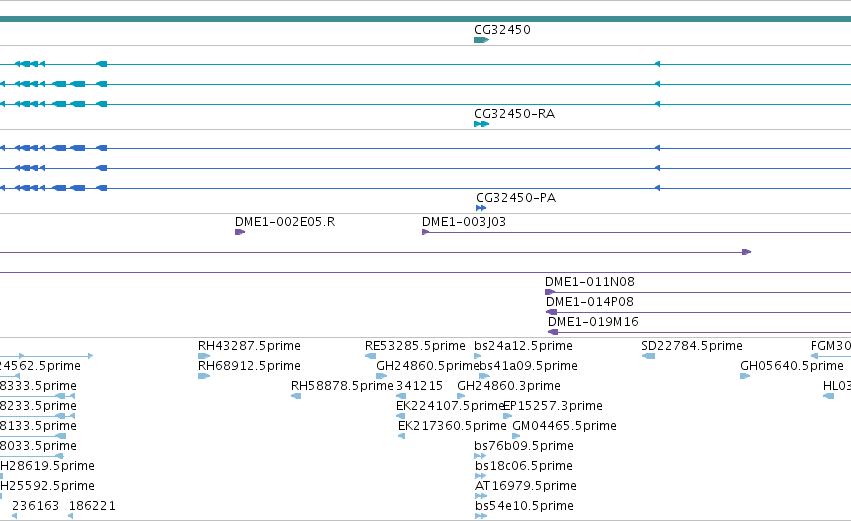Screen dimensions: 851x521
Task: Select the double-arrow glyph under bs54e10.5prime
Action: pyautogui.click(x=481, y=516)
